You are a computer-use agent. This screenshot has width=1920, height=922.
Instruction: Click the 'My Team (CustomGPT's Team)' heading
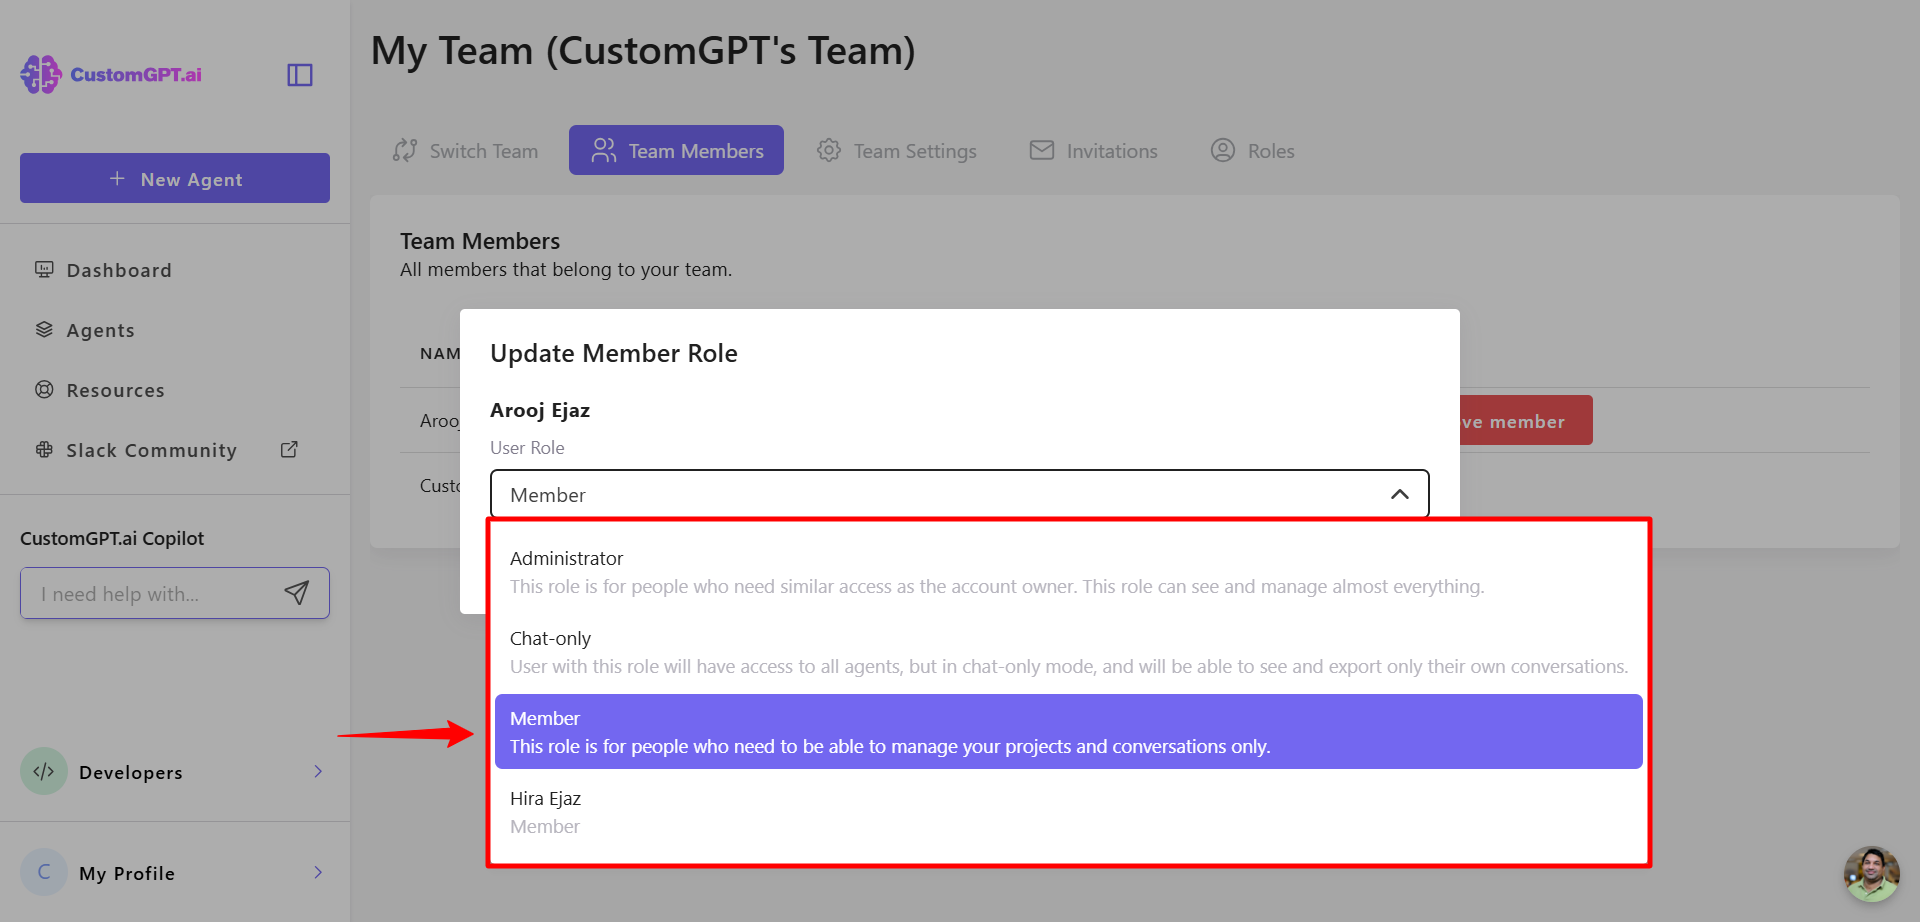[x=643, y=51]
